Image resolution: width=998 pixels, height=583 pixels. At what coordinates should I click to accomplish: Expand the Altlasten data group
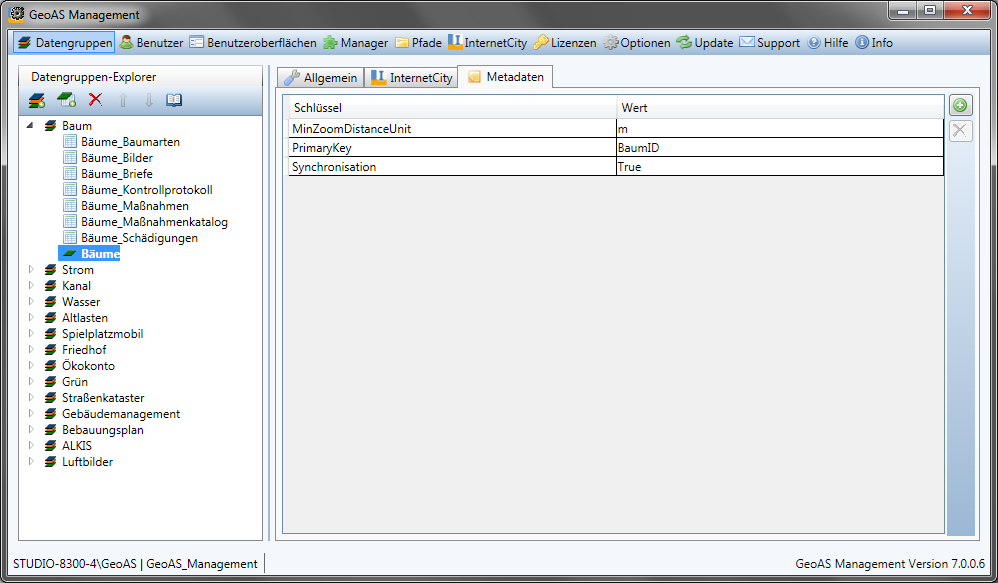tap(31, 317)
